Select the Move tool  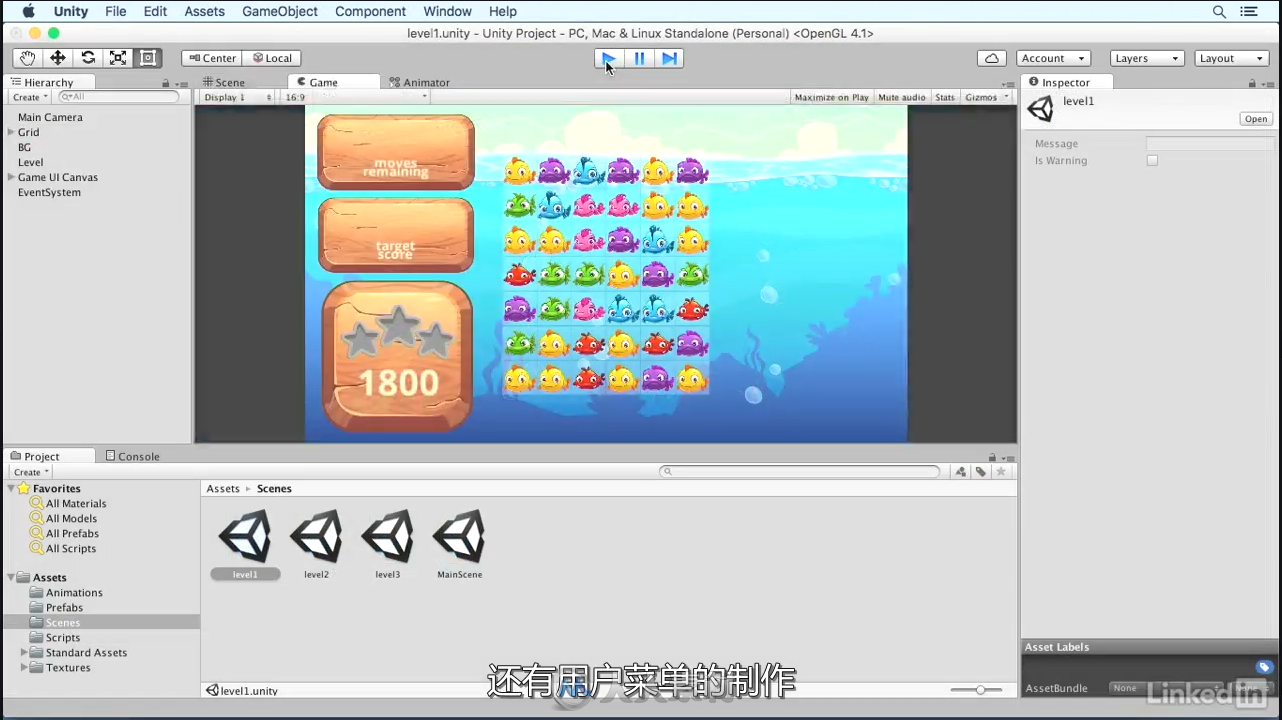coord(58,58)
